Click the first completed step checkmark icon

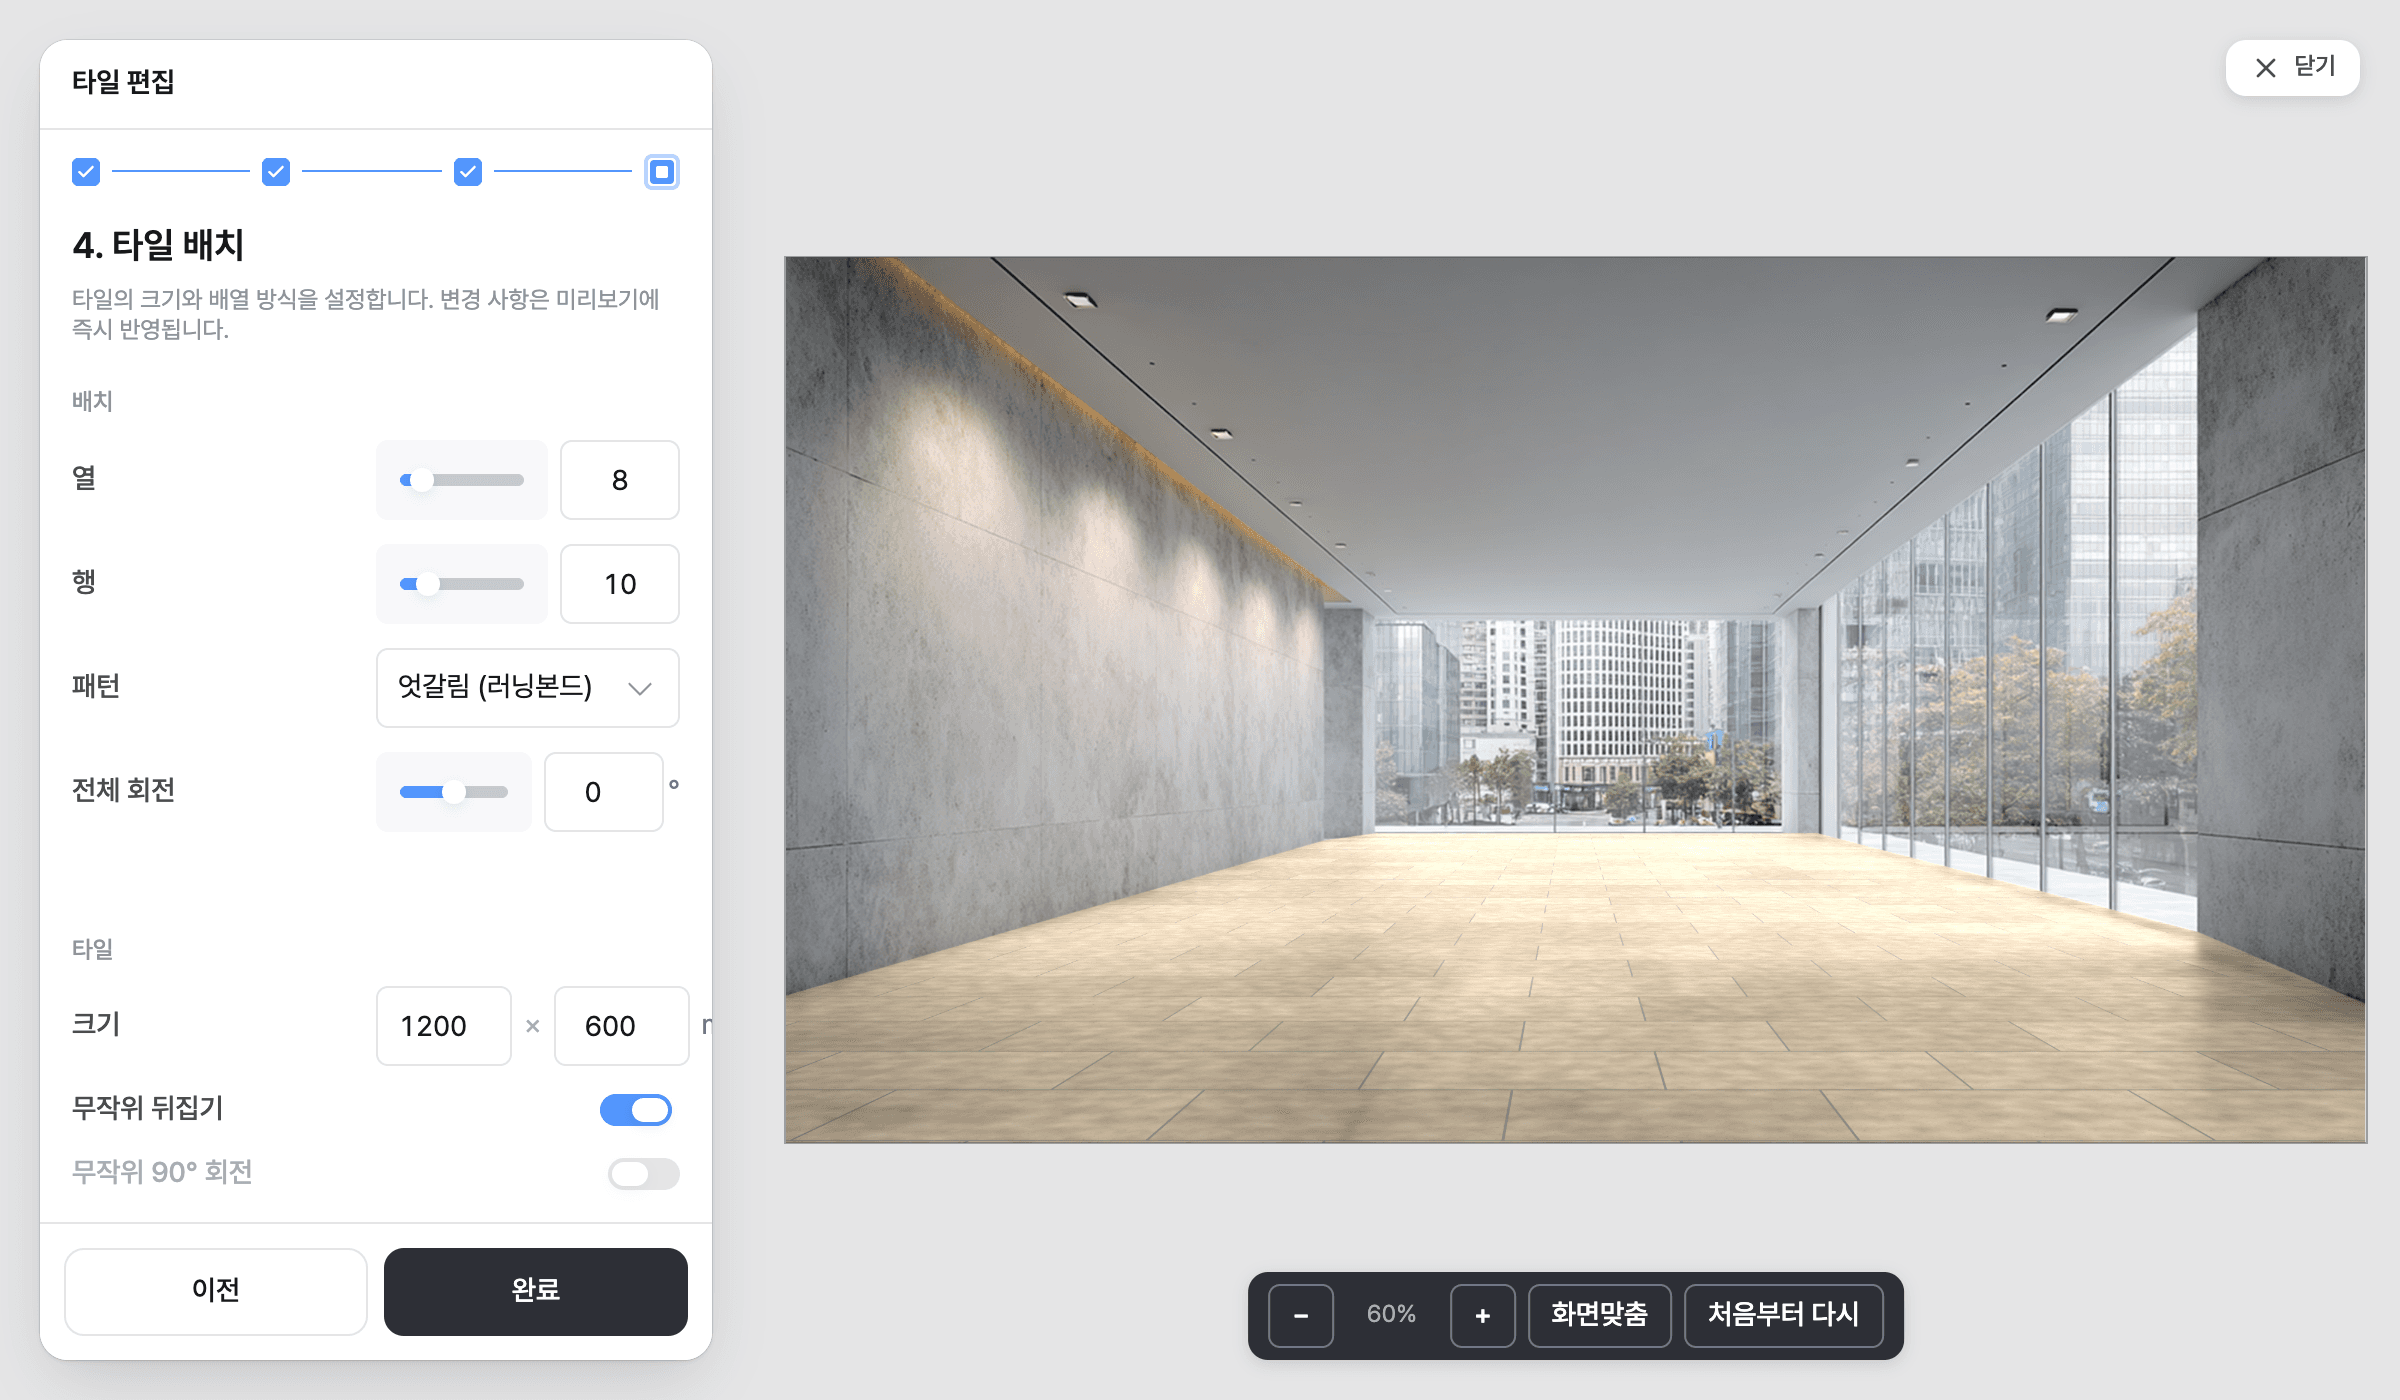86,172
